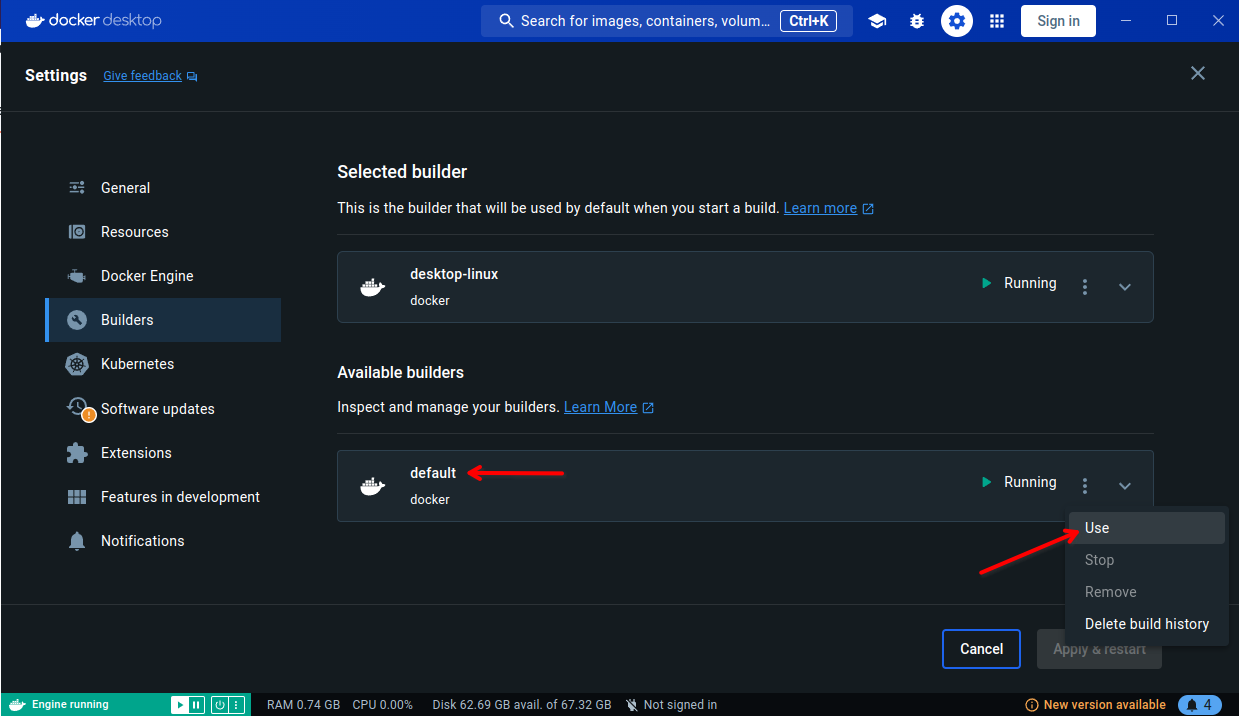Open Features in development settings

tap(163, 497)
